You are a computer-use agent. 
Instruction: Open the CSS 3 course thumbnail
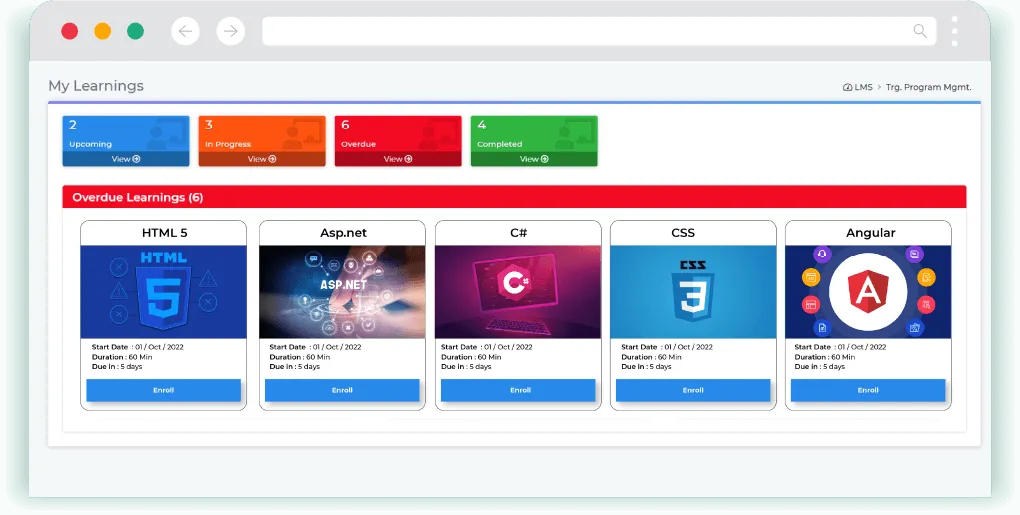click(x=693, y=292)
